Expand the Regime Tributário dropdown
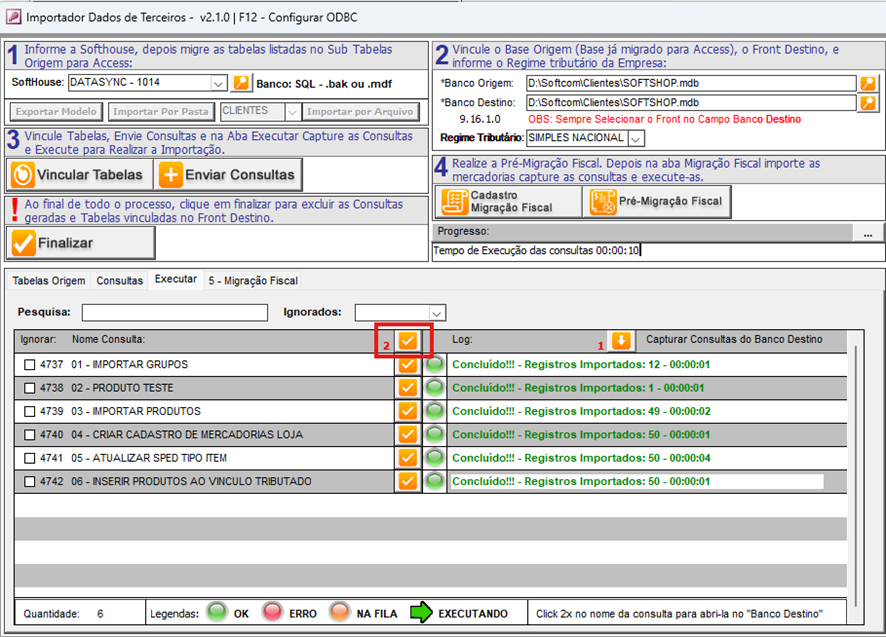This screenshot has height=637, width=886. click(x=636, y=138)
